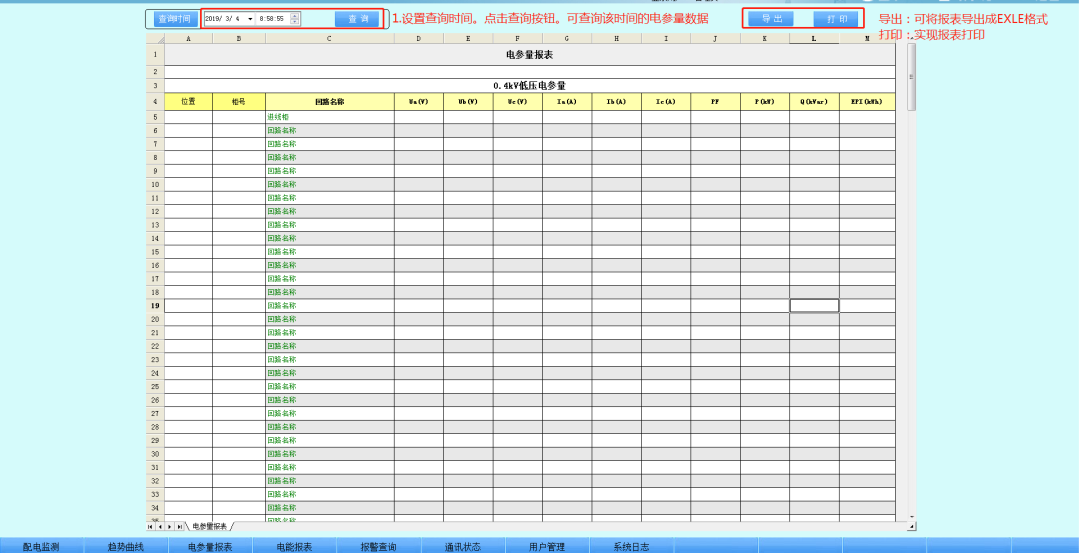This screenshot has height=553, width=1080.
Task: Click the Ua(V) header cell
Action: 419,102
